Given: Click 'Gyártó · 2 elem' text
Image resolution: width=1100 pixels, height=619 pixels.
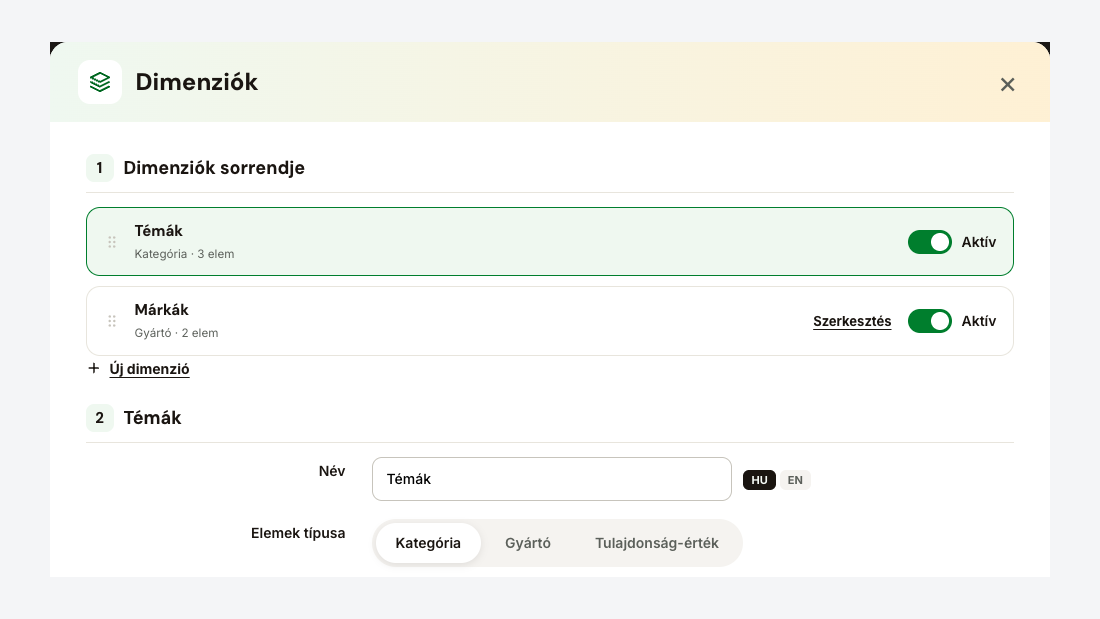Looking at the screenshot, I should click(x=176, y=333).
